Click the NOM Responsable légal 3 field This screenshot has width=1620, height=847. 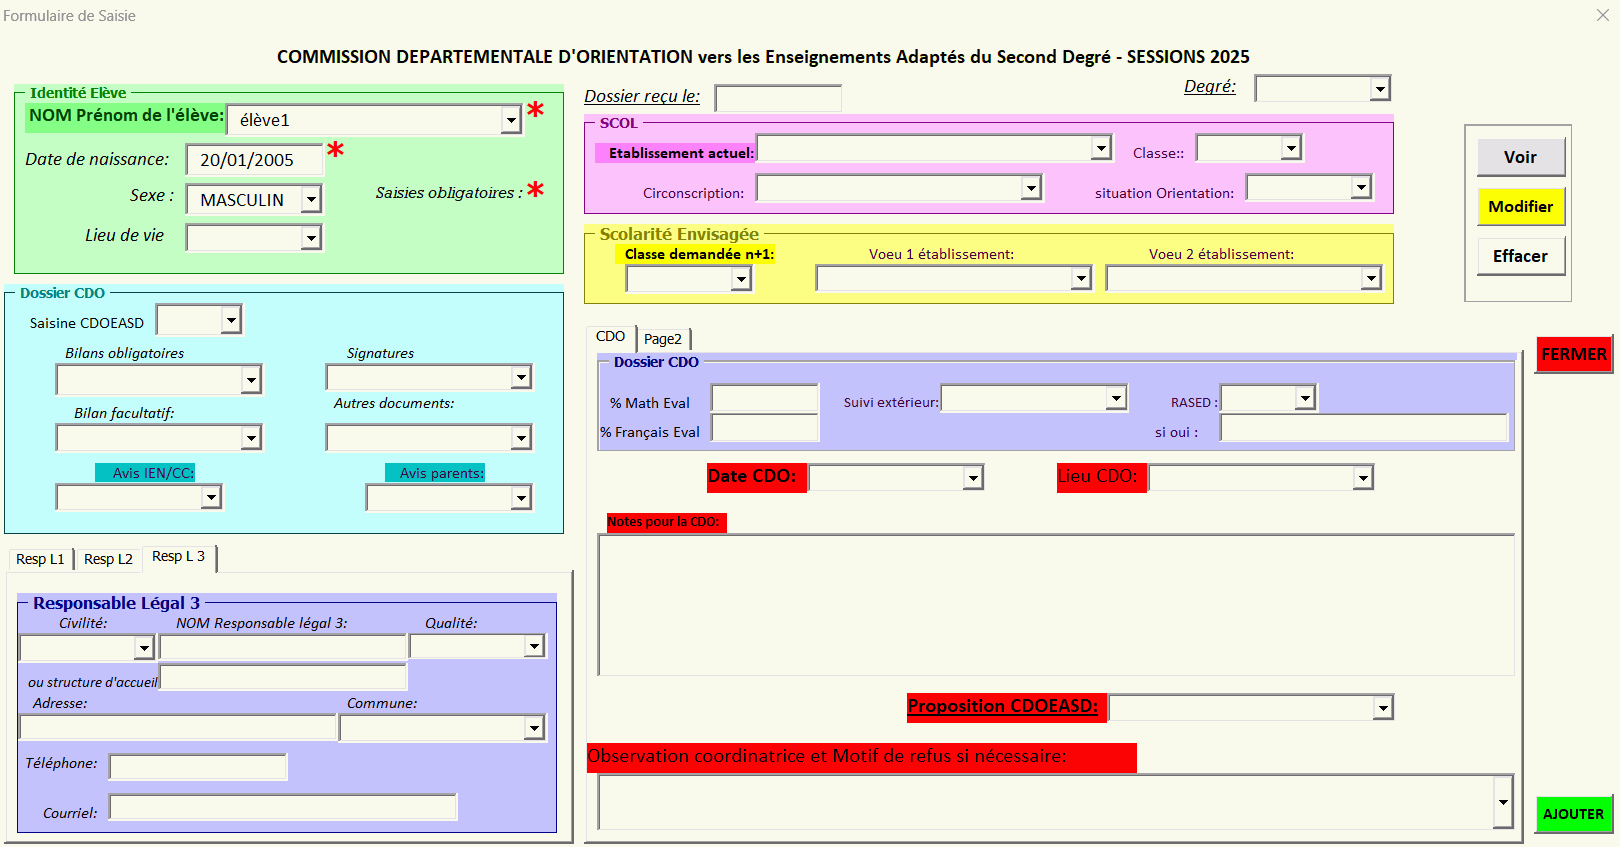pyautogui.click(x=283, y=648)
